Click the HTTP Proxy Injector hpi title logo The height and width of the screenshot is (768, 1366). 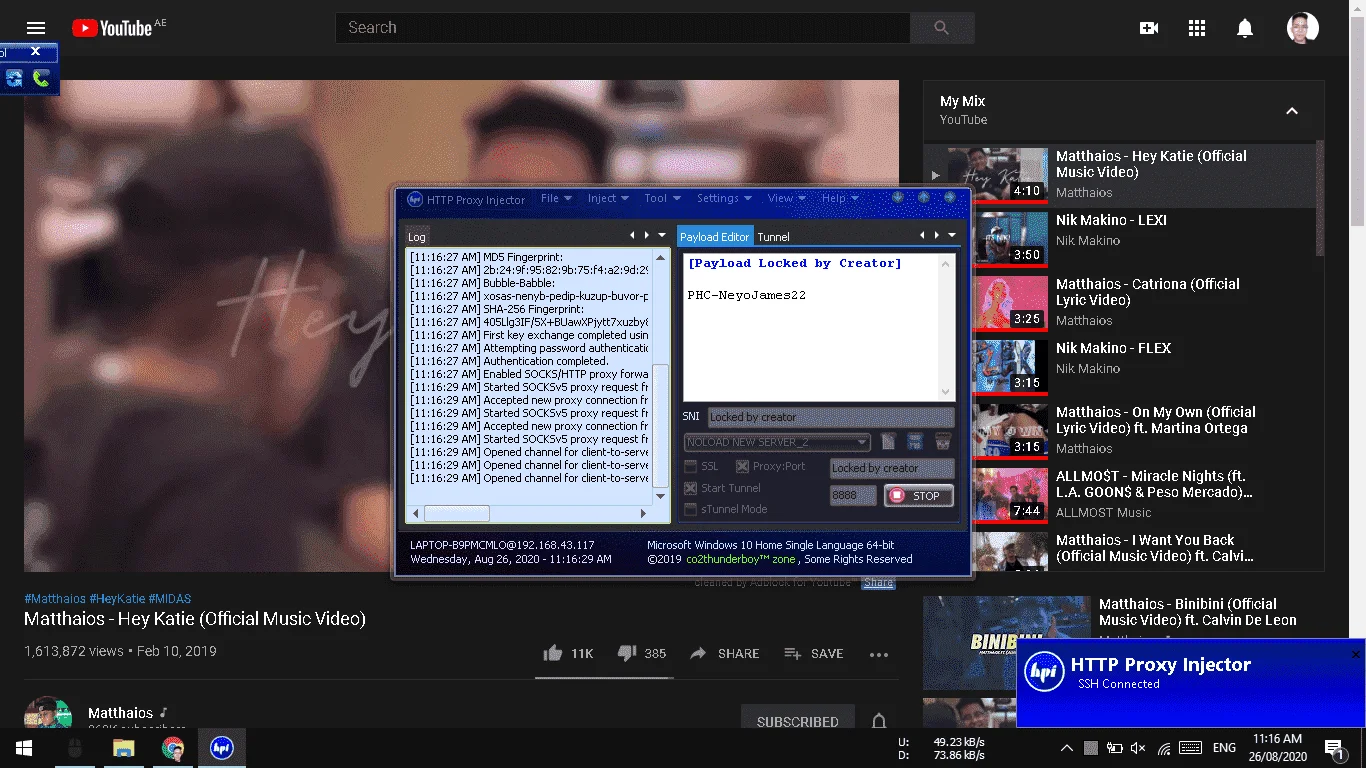[x=415, y=199]
